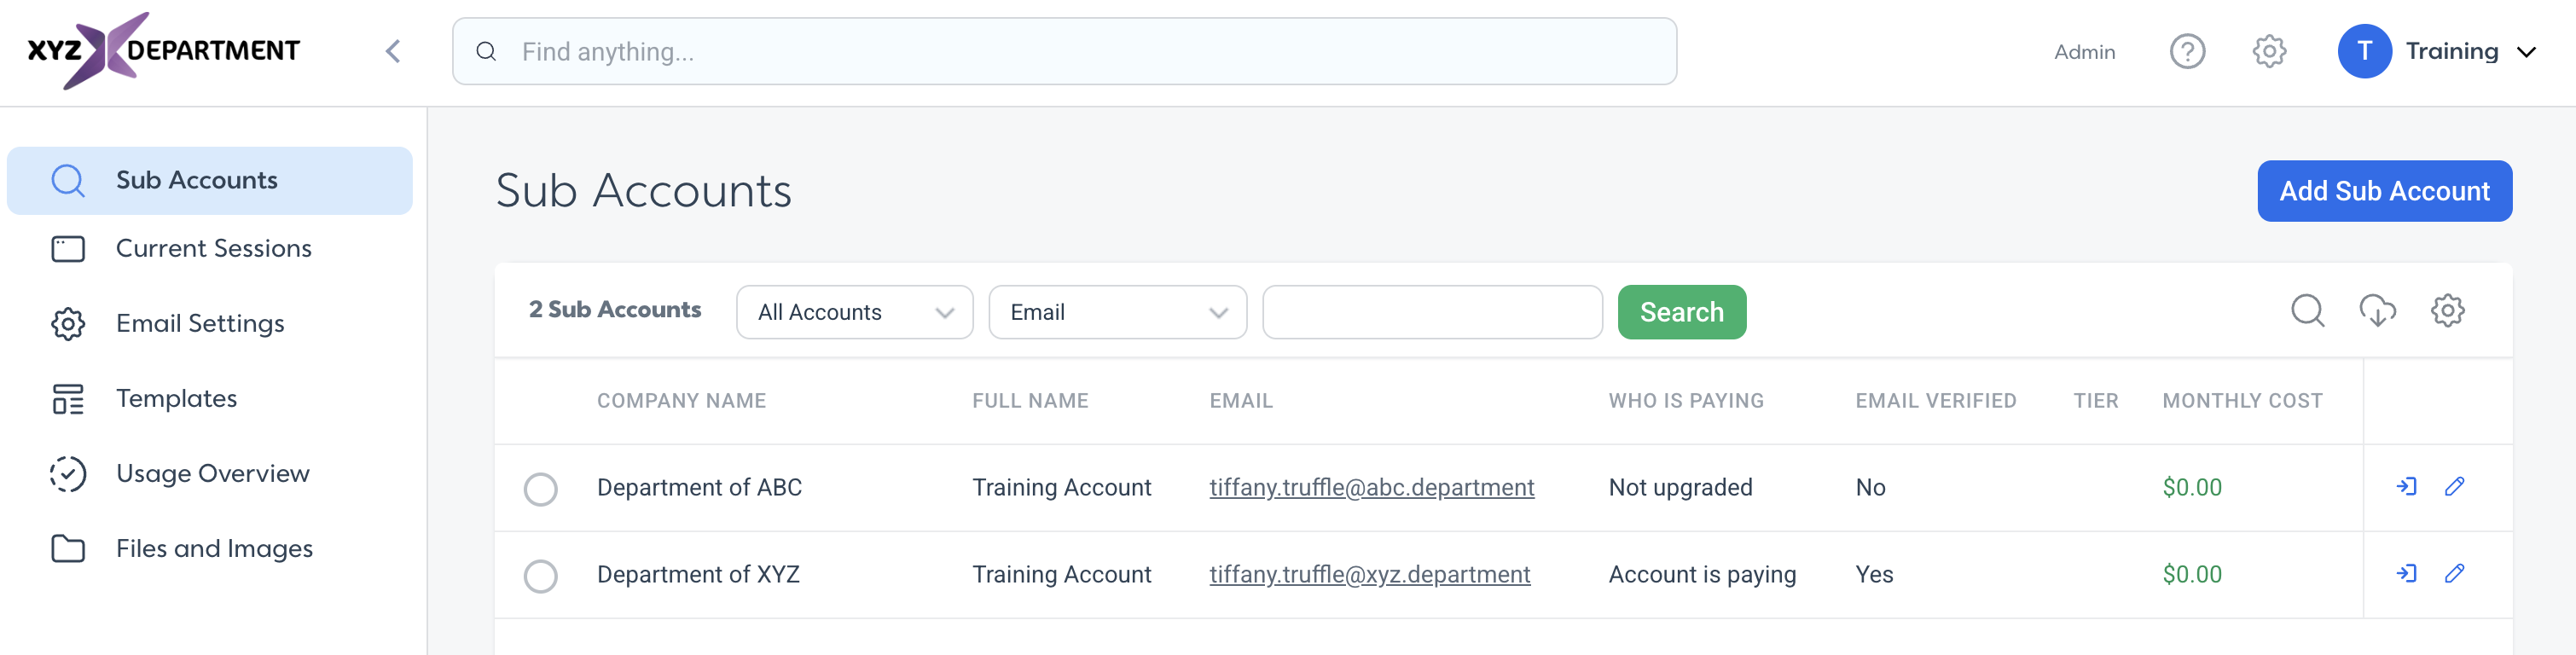Select the Department of ABC radio button
This screenshot has height=655, width=2576.
[x=540, y=489]
